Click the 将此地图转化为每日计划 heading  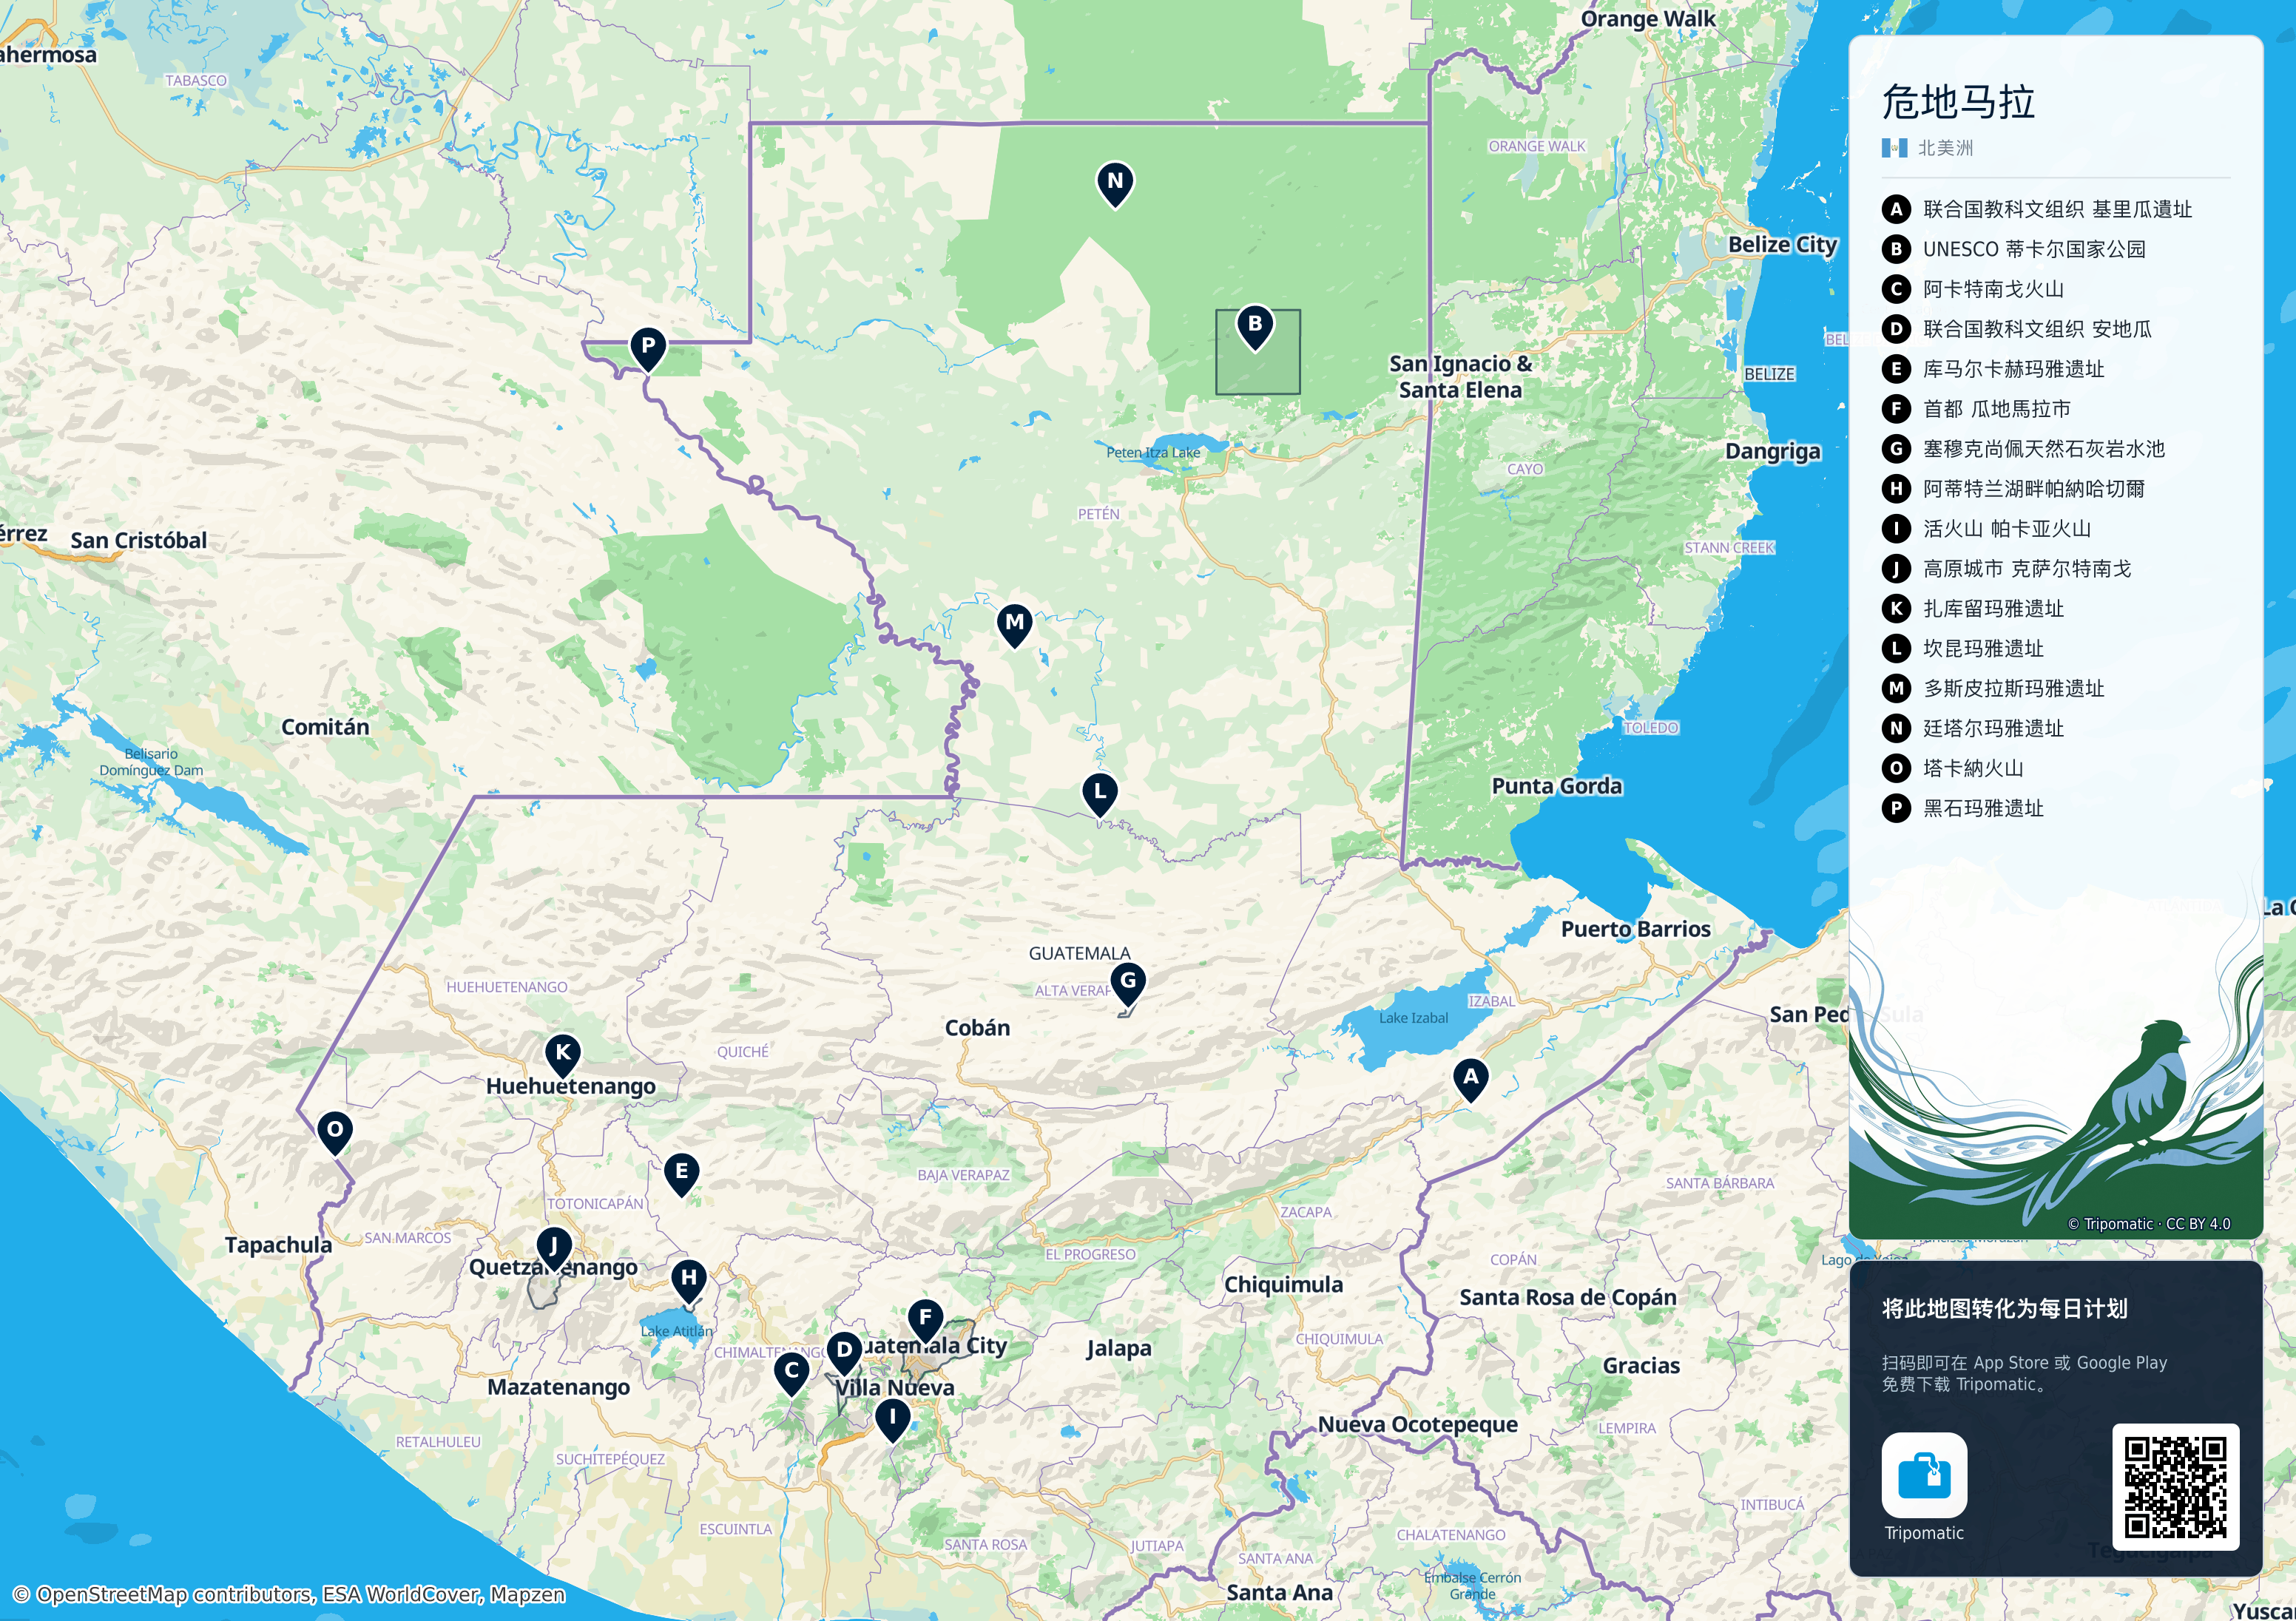[2005, 1309]
